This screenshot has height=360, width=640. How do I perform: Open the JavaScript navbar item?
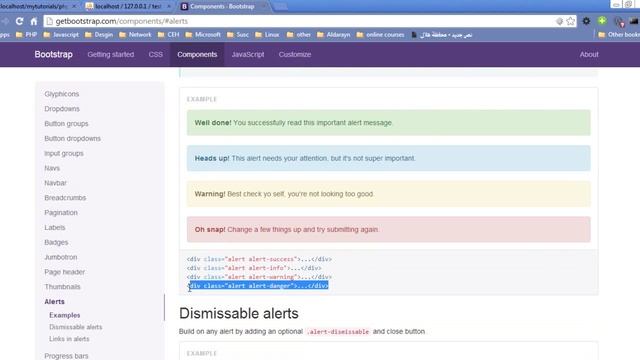[x=248, y=54]
